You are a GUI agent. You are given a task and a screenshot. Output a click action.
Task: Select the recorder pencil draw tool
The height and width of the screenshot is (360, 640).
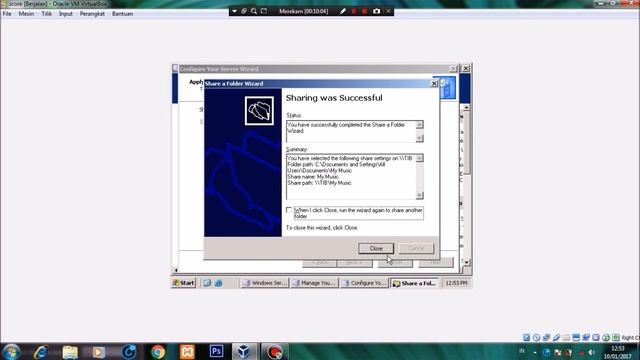point(343,11)
